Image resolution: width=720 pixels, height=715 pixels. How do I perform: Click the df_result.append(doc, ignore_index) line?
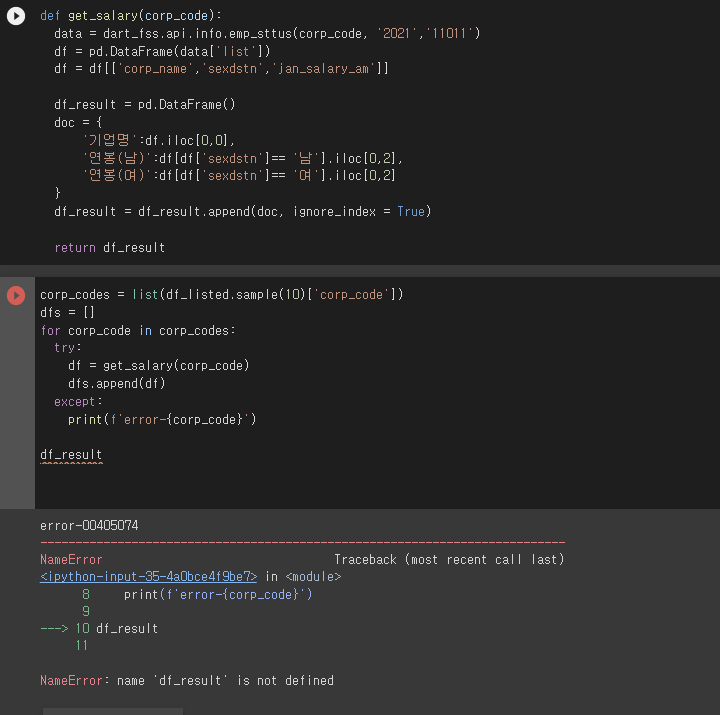click(x=242, y=212)
